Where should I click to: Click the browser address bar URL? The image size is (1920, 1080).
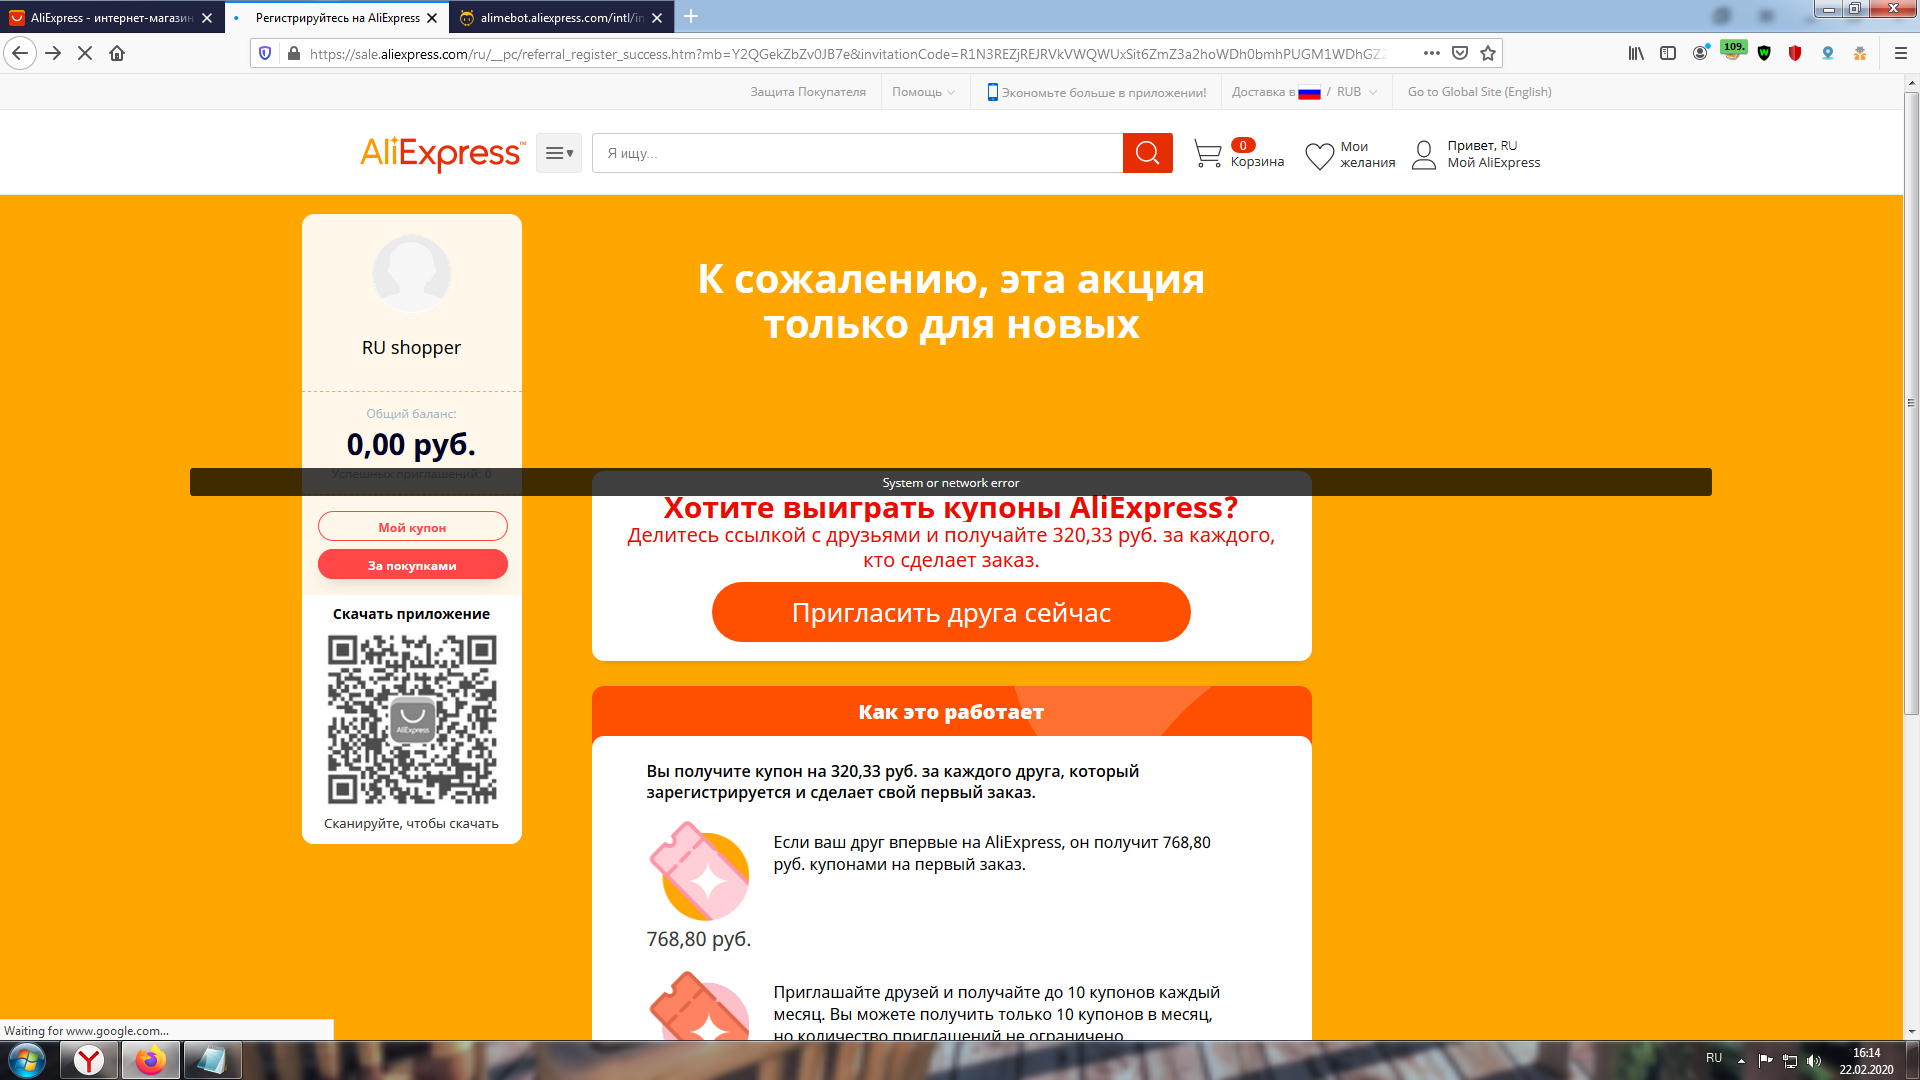coord(846,54)
